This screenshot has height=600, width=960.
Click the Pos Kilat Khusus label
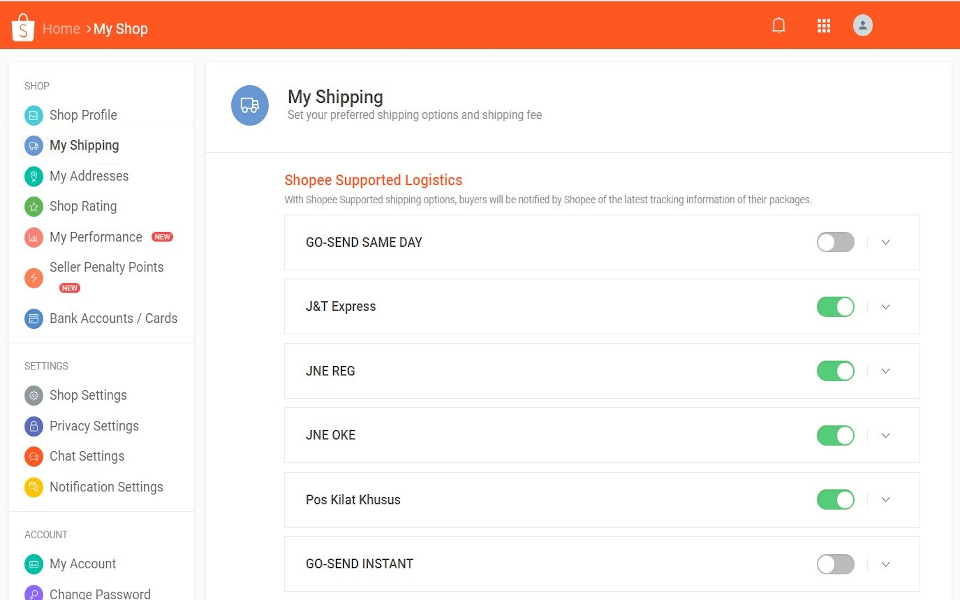[x=353, y=500]
